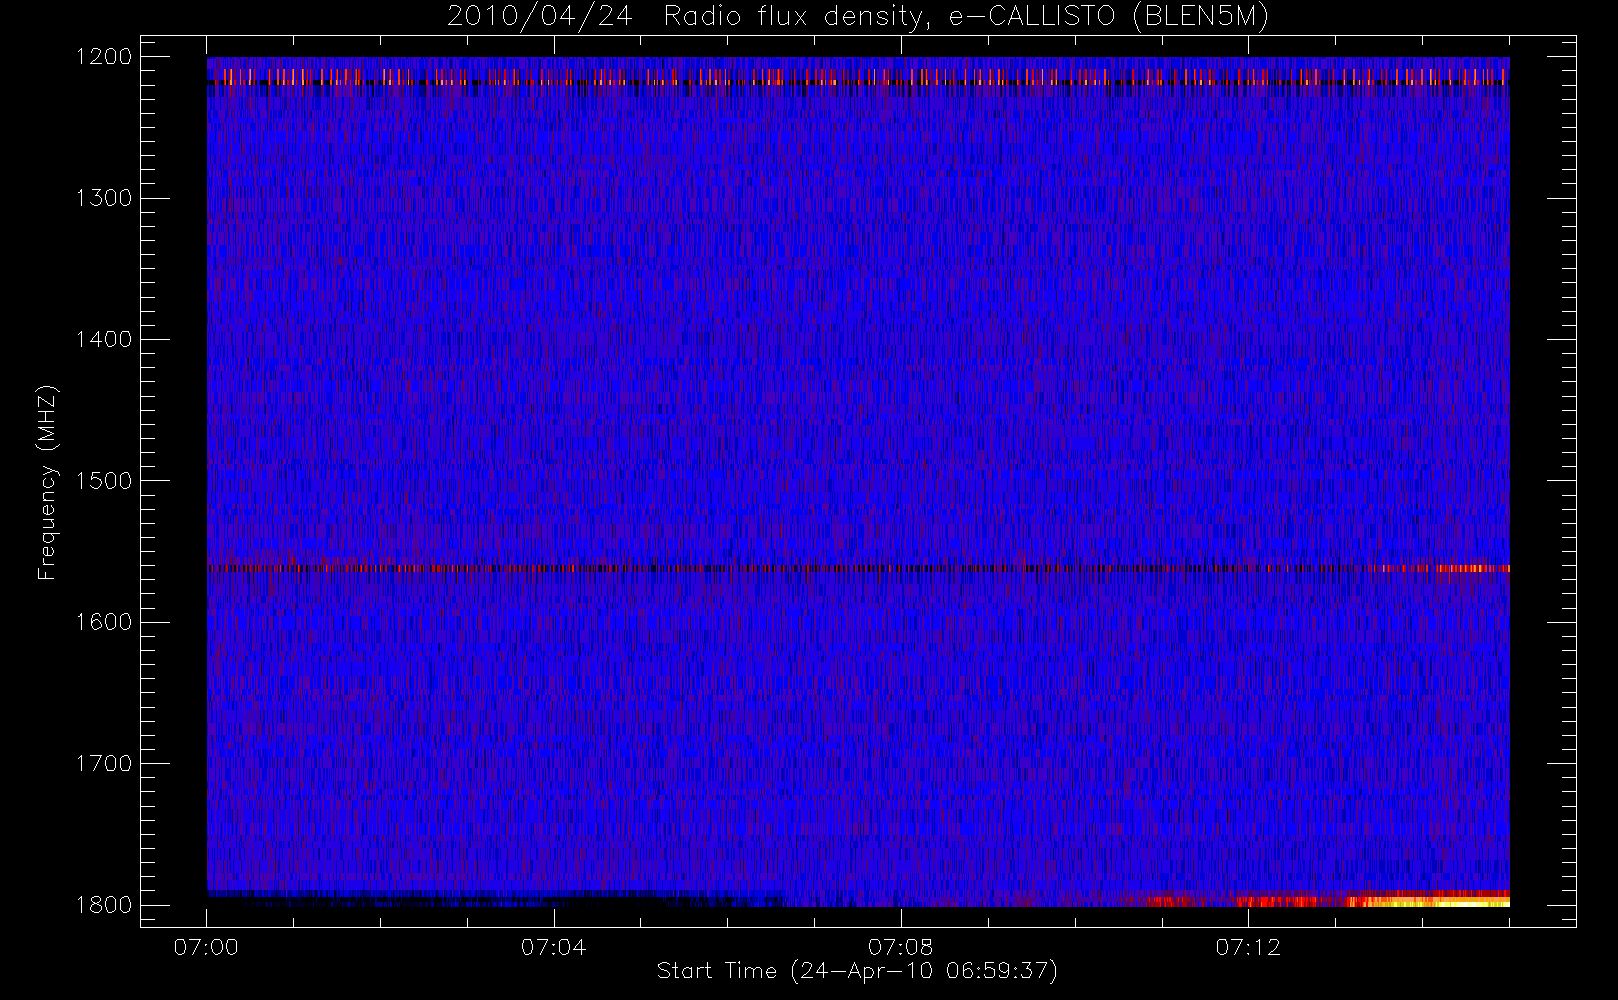The height and width of the screenshot is (1000, 1618).
Task: Click the 1700 frequency tick label
Action: pos(104,763)
